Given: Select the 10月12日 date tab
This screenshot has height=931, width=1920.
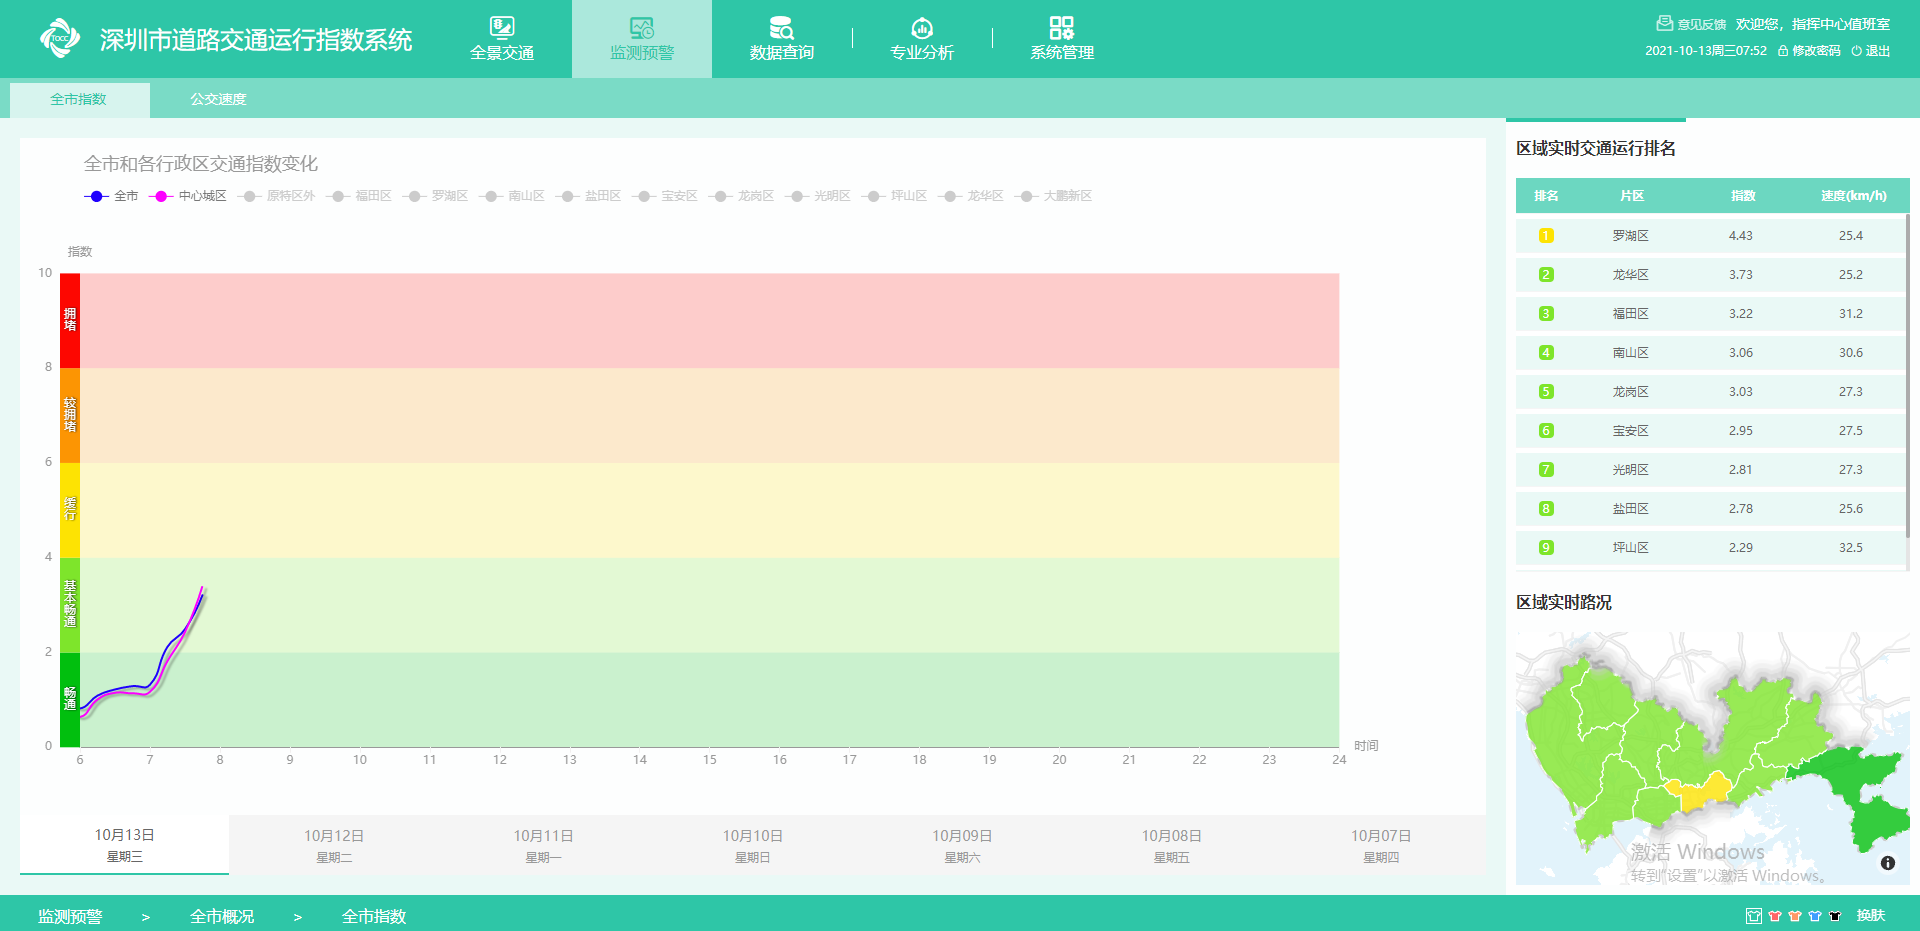Looking at the screenshot, I should tap(334, 845).
